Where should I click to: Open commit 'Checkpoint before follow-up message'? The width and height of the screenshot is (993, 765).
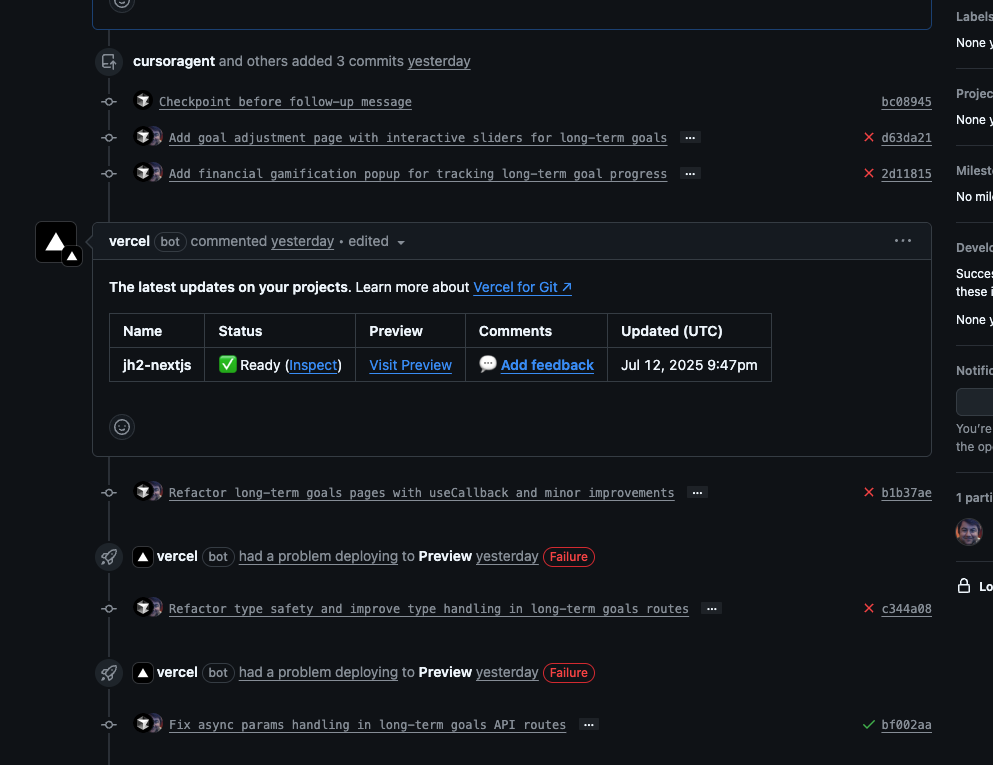coord(285,102)
